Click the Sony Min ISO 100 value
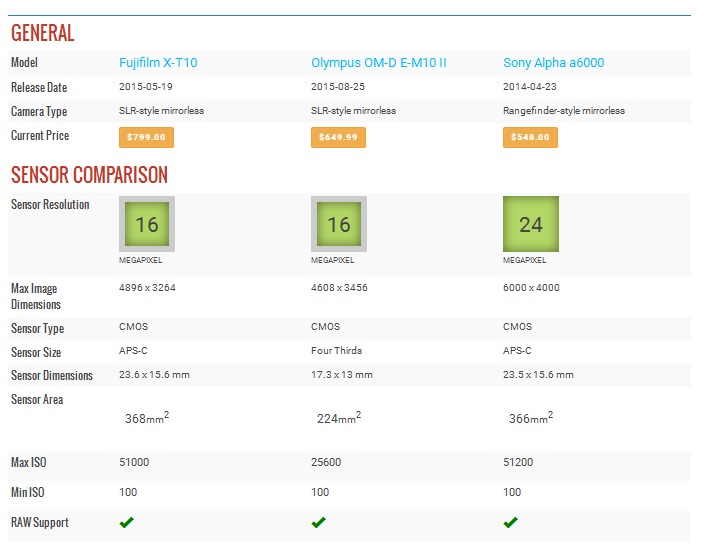 [512, 493]
